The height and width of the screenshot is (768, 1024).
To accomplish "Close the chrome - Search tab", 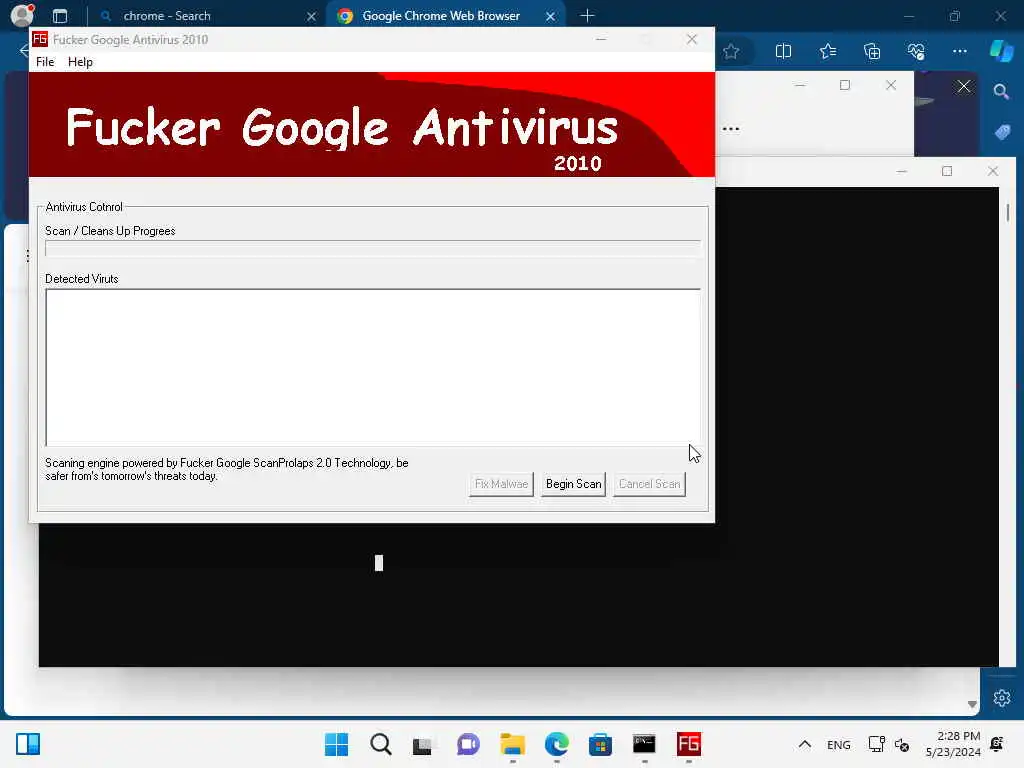I will pos(312,16).
